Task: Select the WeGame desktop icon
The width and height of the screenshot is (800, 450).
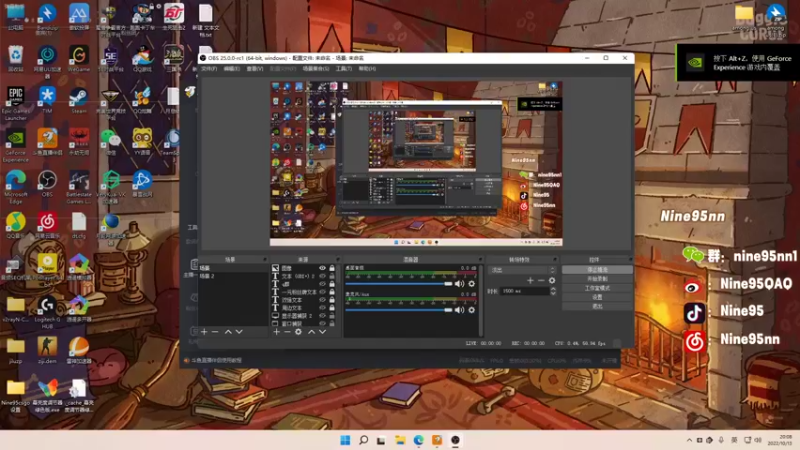Action: (79, 58)
